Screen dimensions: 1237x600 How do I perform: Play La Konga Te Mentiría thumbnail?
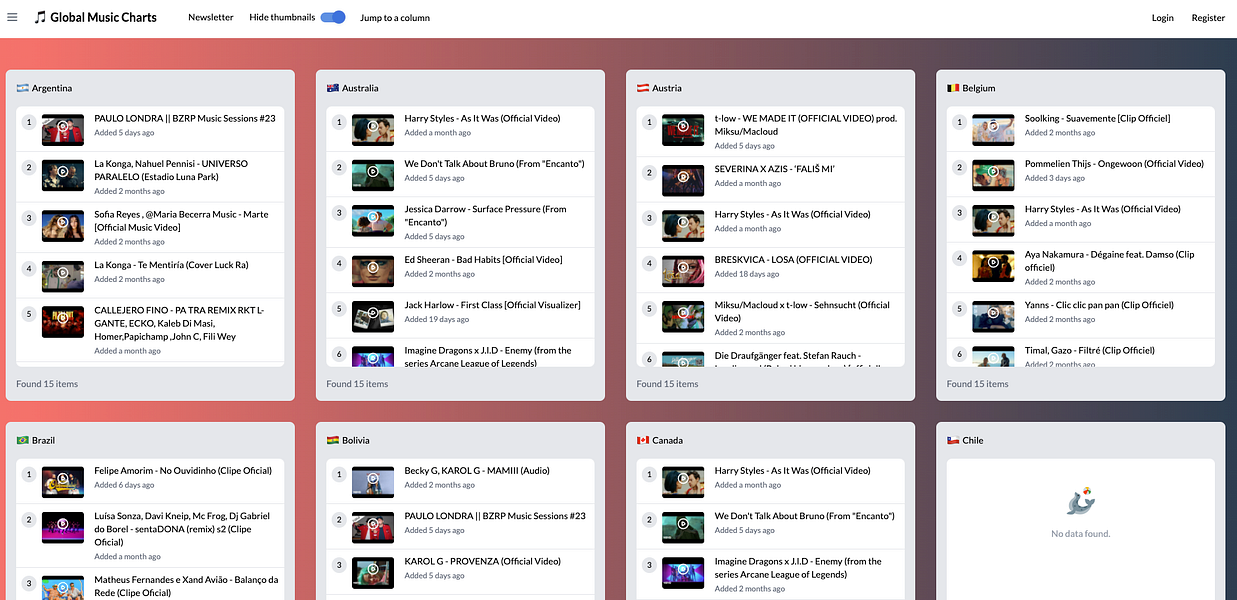pos(63,275)
